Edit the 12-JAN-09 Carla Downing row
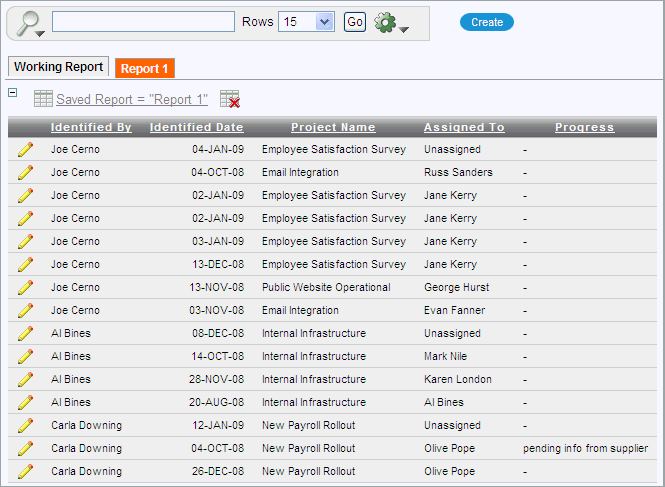The height and width of the screenshot is (487, 665). pyautogui.click(x=25, y=426)
